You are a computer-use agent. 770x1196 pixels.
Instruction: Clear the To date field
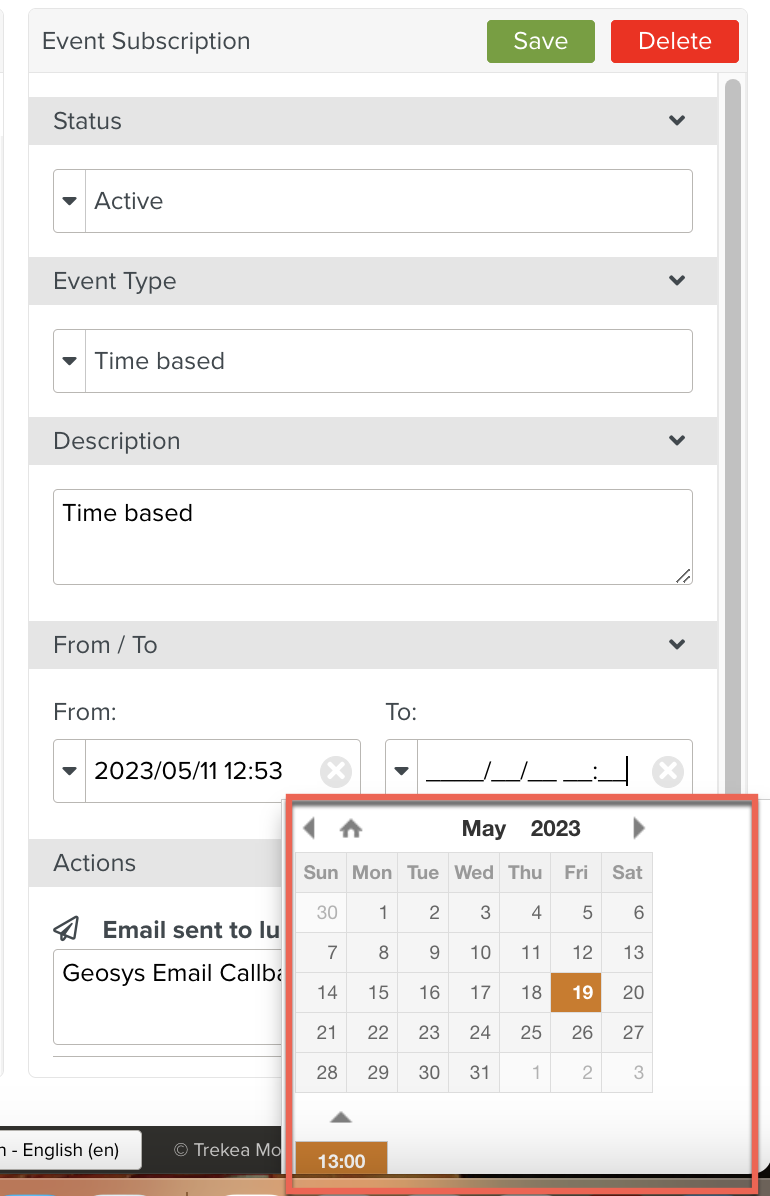[x=667, y=771]
